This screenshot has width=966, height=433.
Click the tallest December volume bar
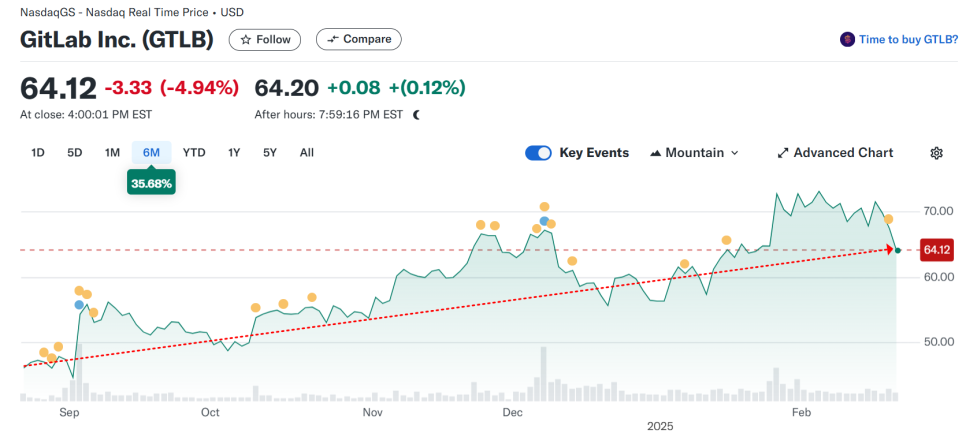pyautogui.click(x=543, y=374)
